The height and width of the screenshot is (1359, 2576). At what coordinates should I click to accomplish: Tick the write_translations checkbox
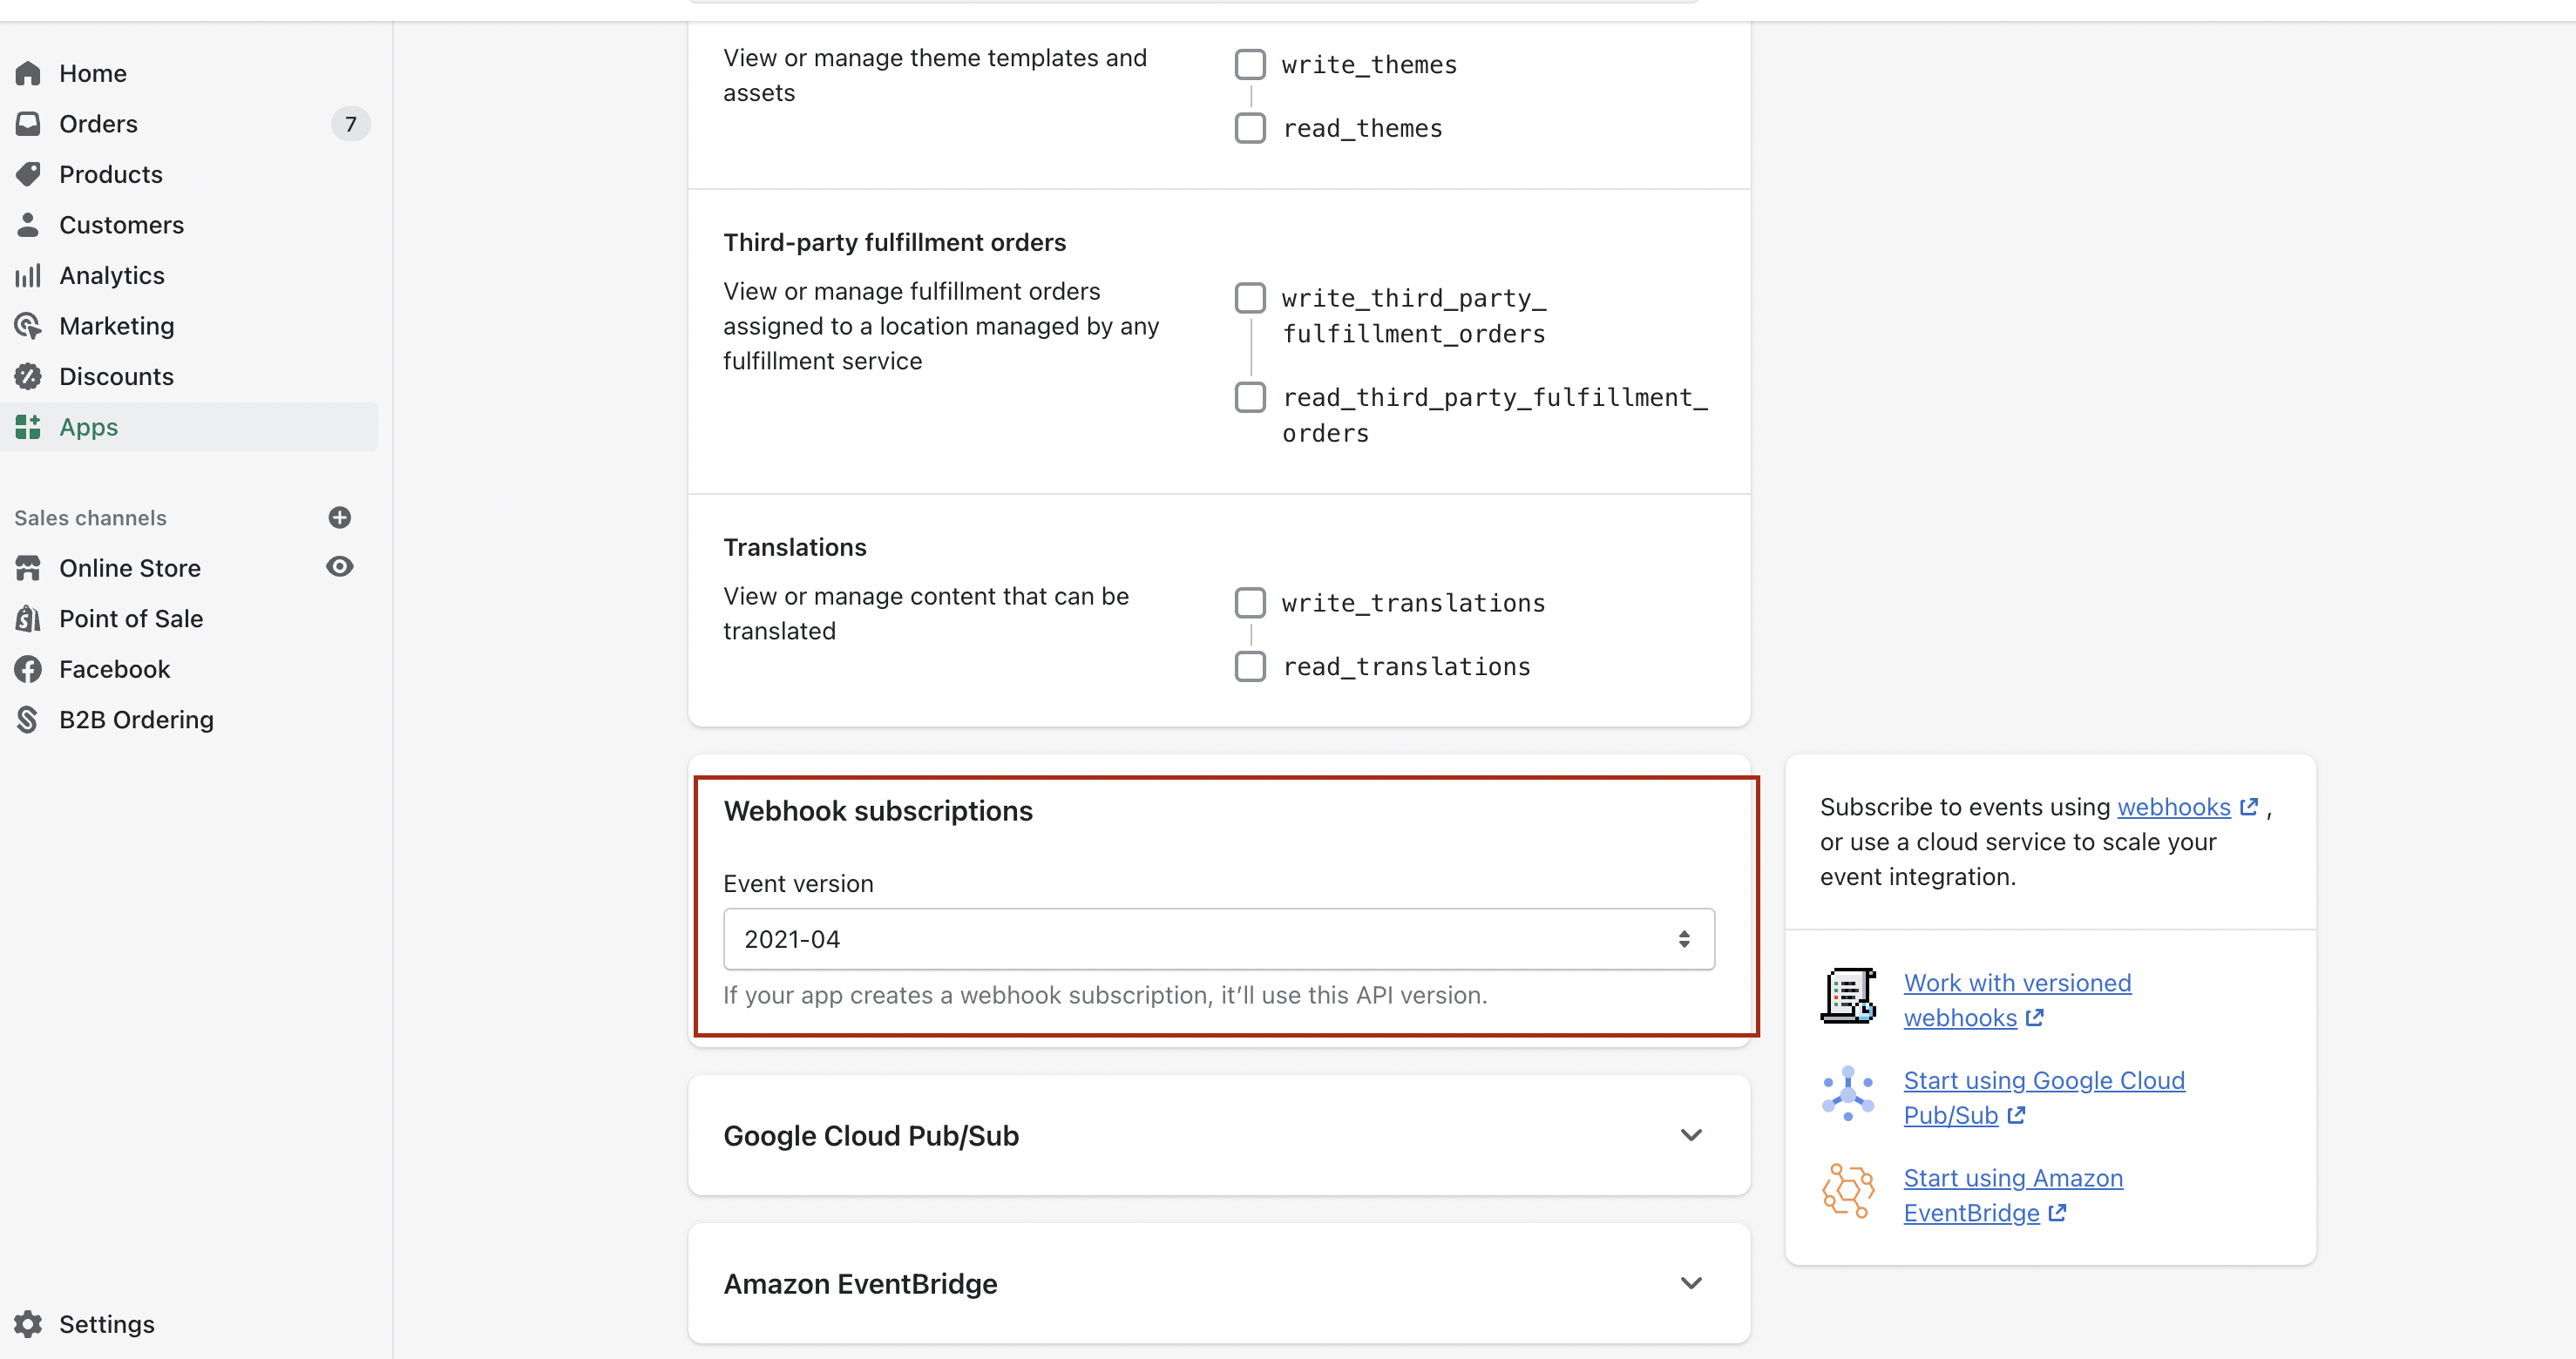click(x=1250, y=603)
